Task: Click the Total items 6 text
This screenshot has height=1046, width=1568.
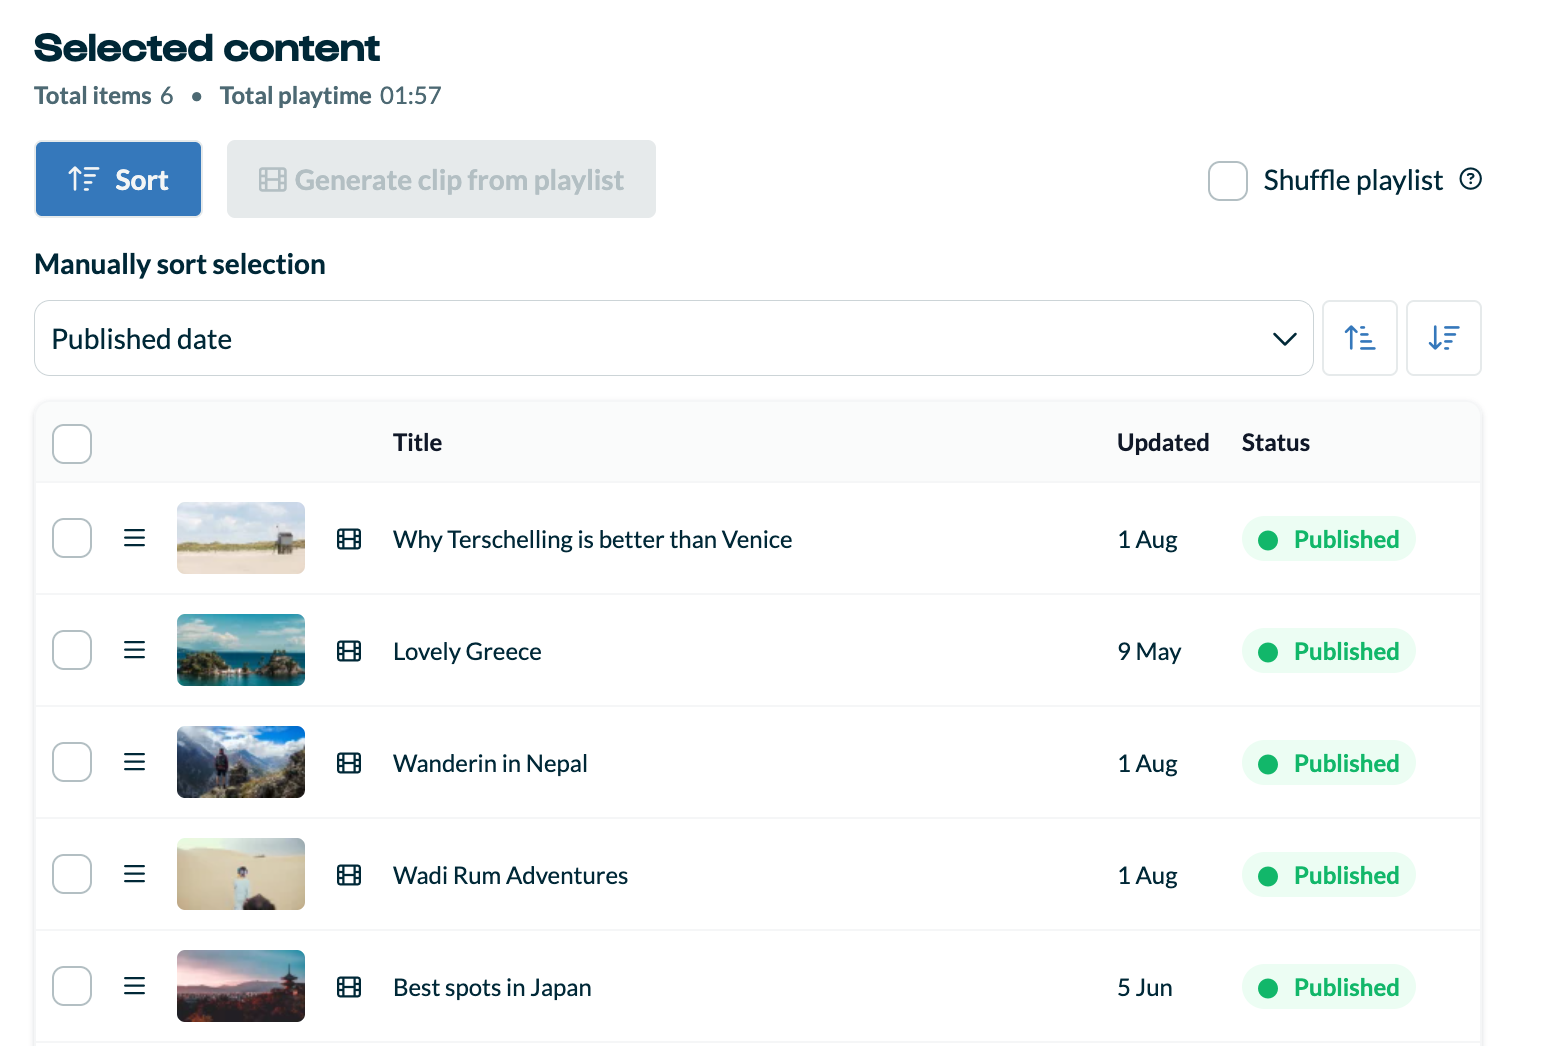Action: tap(104, 96)
